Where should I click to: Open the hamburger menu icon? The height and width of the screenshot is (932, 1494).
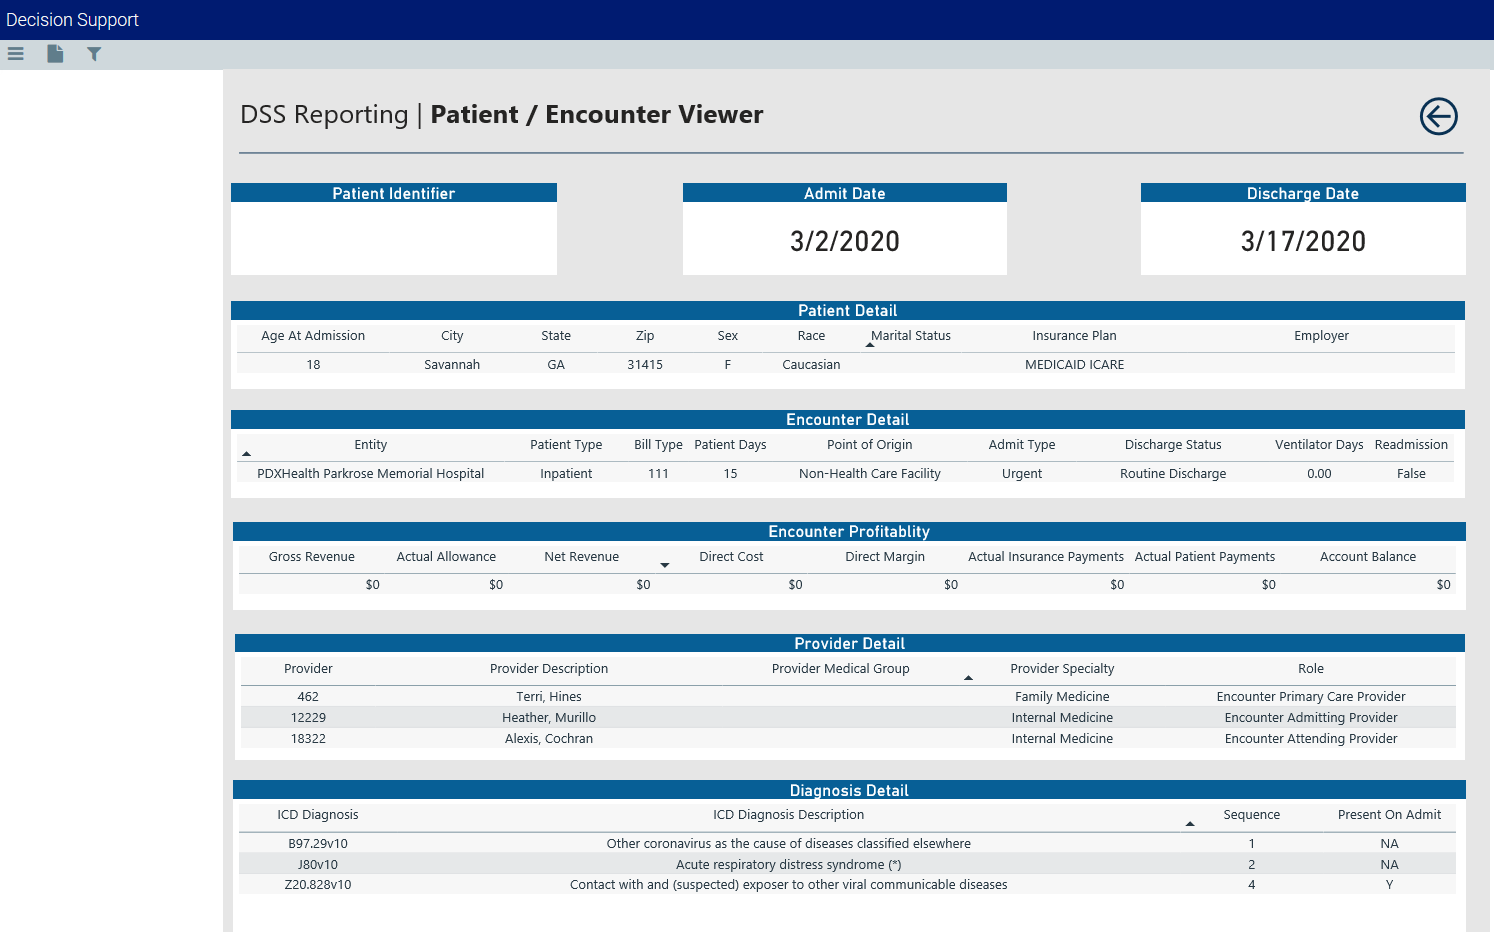click(15, 54)
